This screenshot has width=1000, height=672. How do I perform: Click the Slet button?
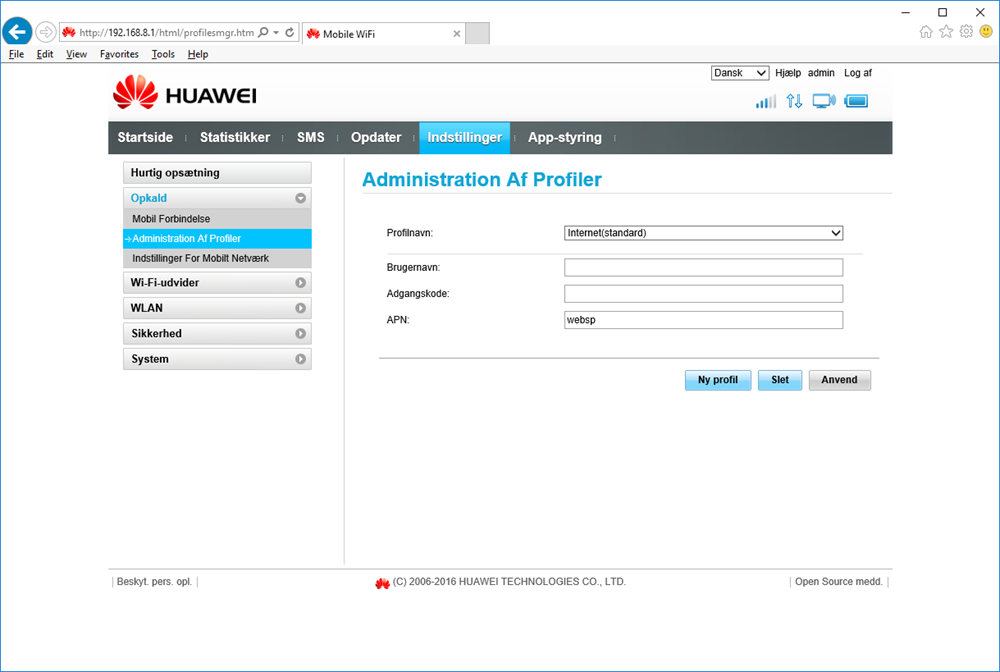[x=780, y=380]
